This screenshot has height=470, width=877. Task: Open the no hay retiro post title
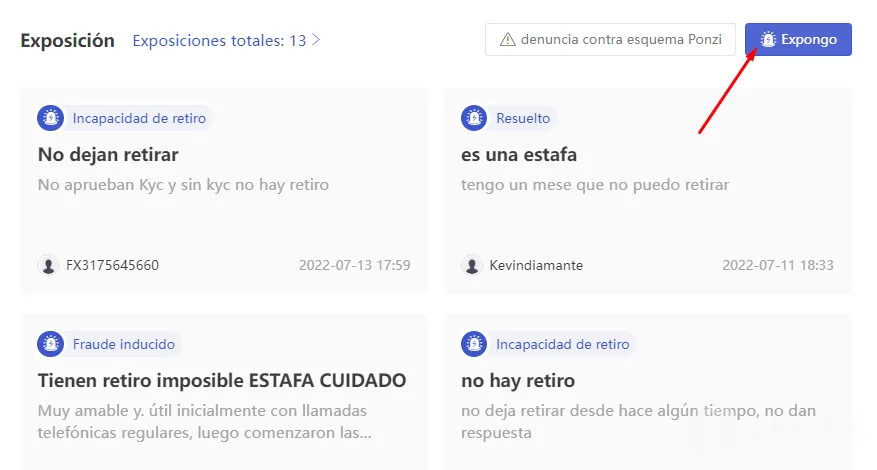pos(518,380)
